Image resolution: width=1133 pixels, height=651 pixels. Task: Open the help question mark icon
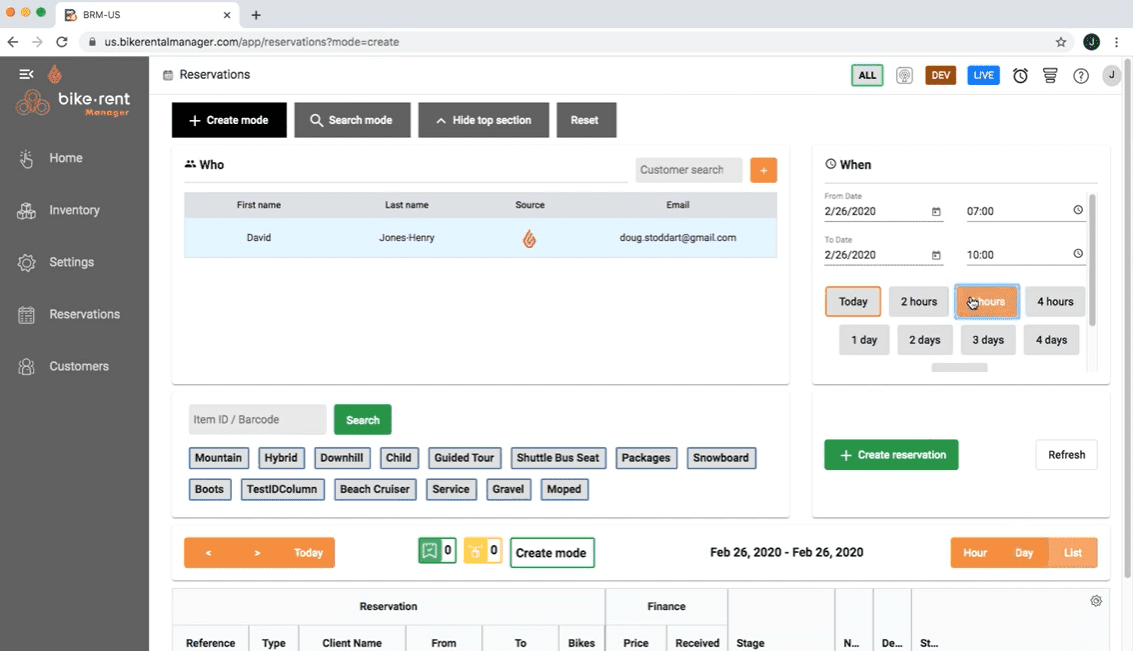[1081, 75]
